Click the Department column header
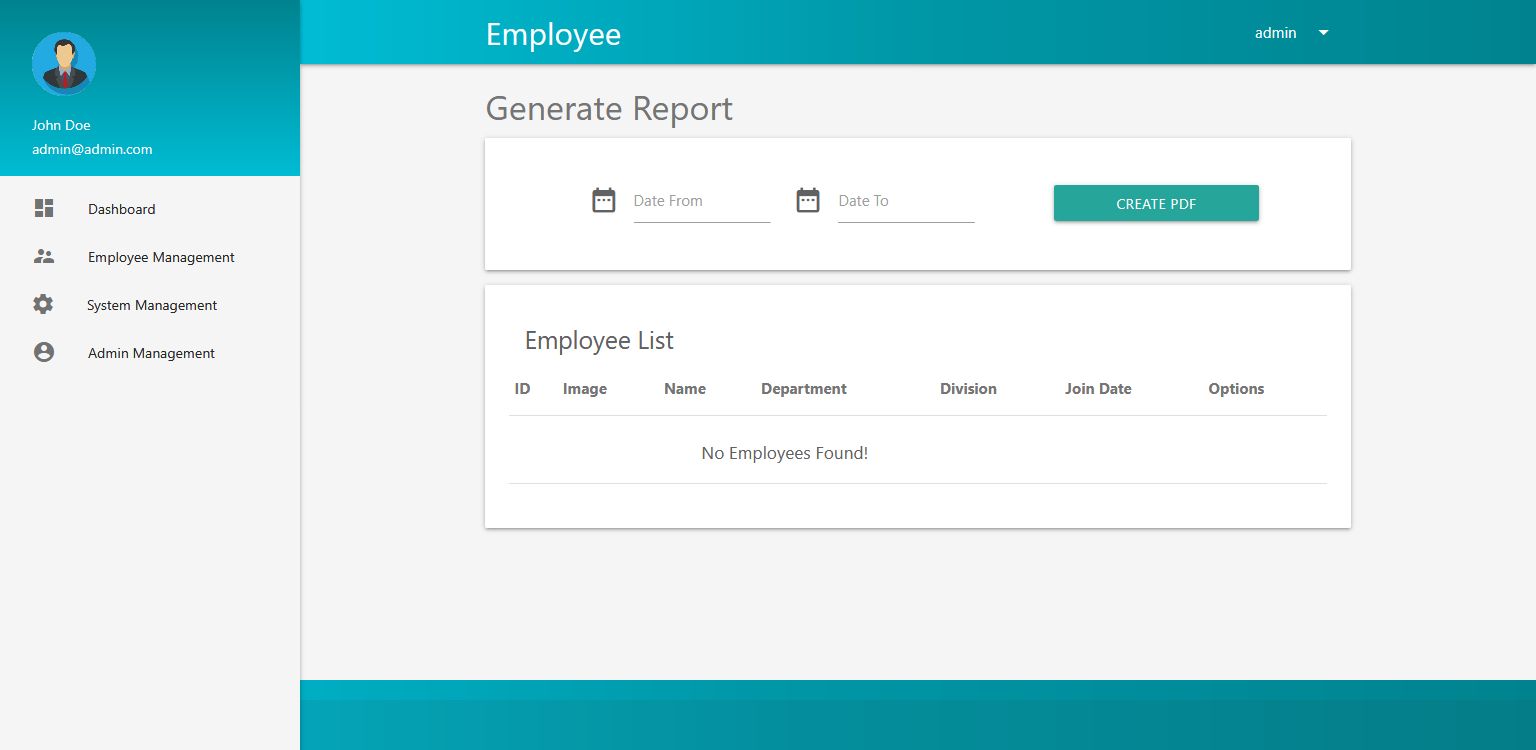Screen dimensions: 1536x750 click(803, 389)
